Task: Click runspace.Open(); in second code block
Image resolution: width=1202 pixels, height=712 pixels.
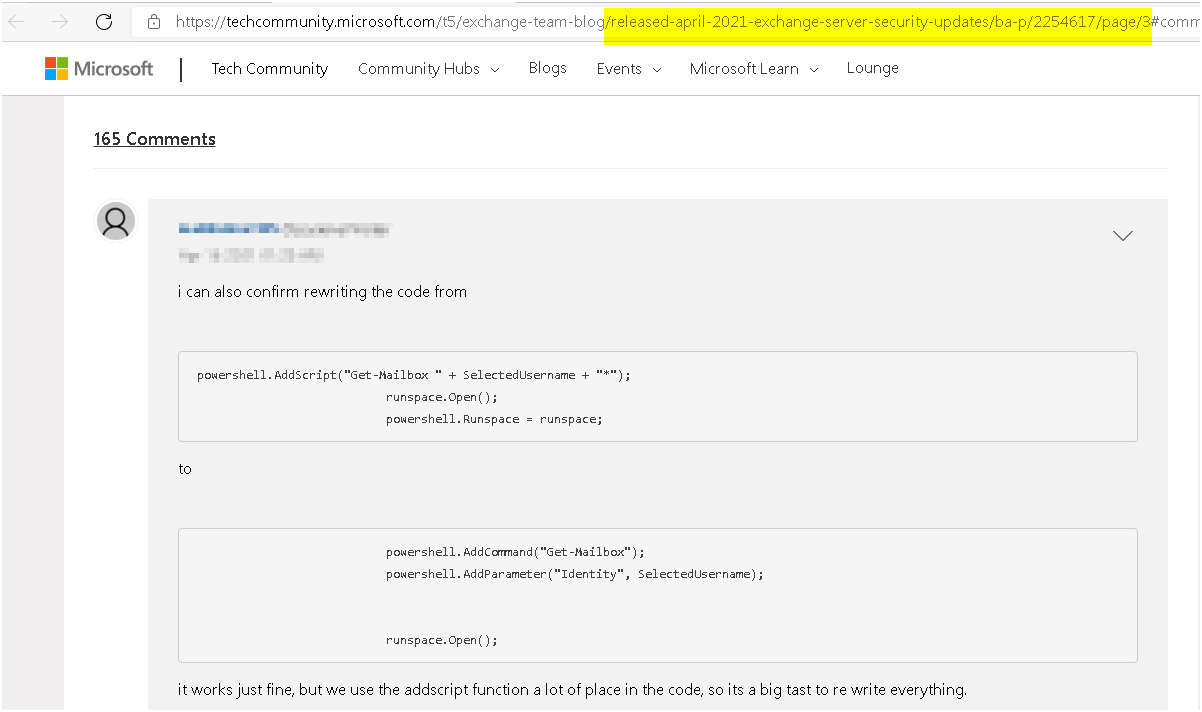Action: coord(441,640)
